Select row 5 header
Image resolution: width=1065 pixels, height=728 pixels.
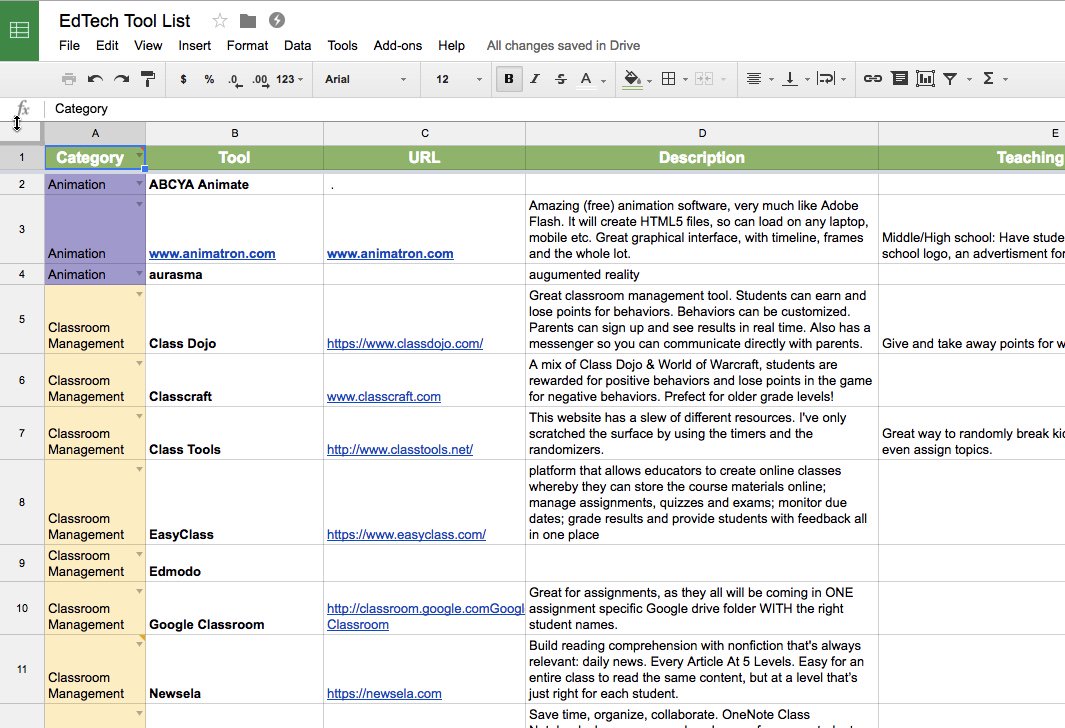click(22, 319)
